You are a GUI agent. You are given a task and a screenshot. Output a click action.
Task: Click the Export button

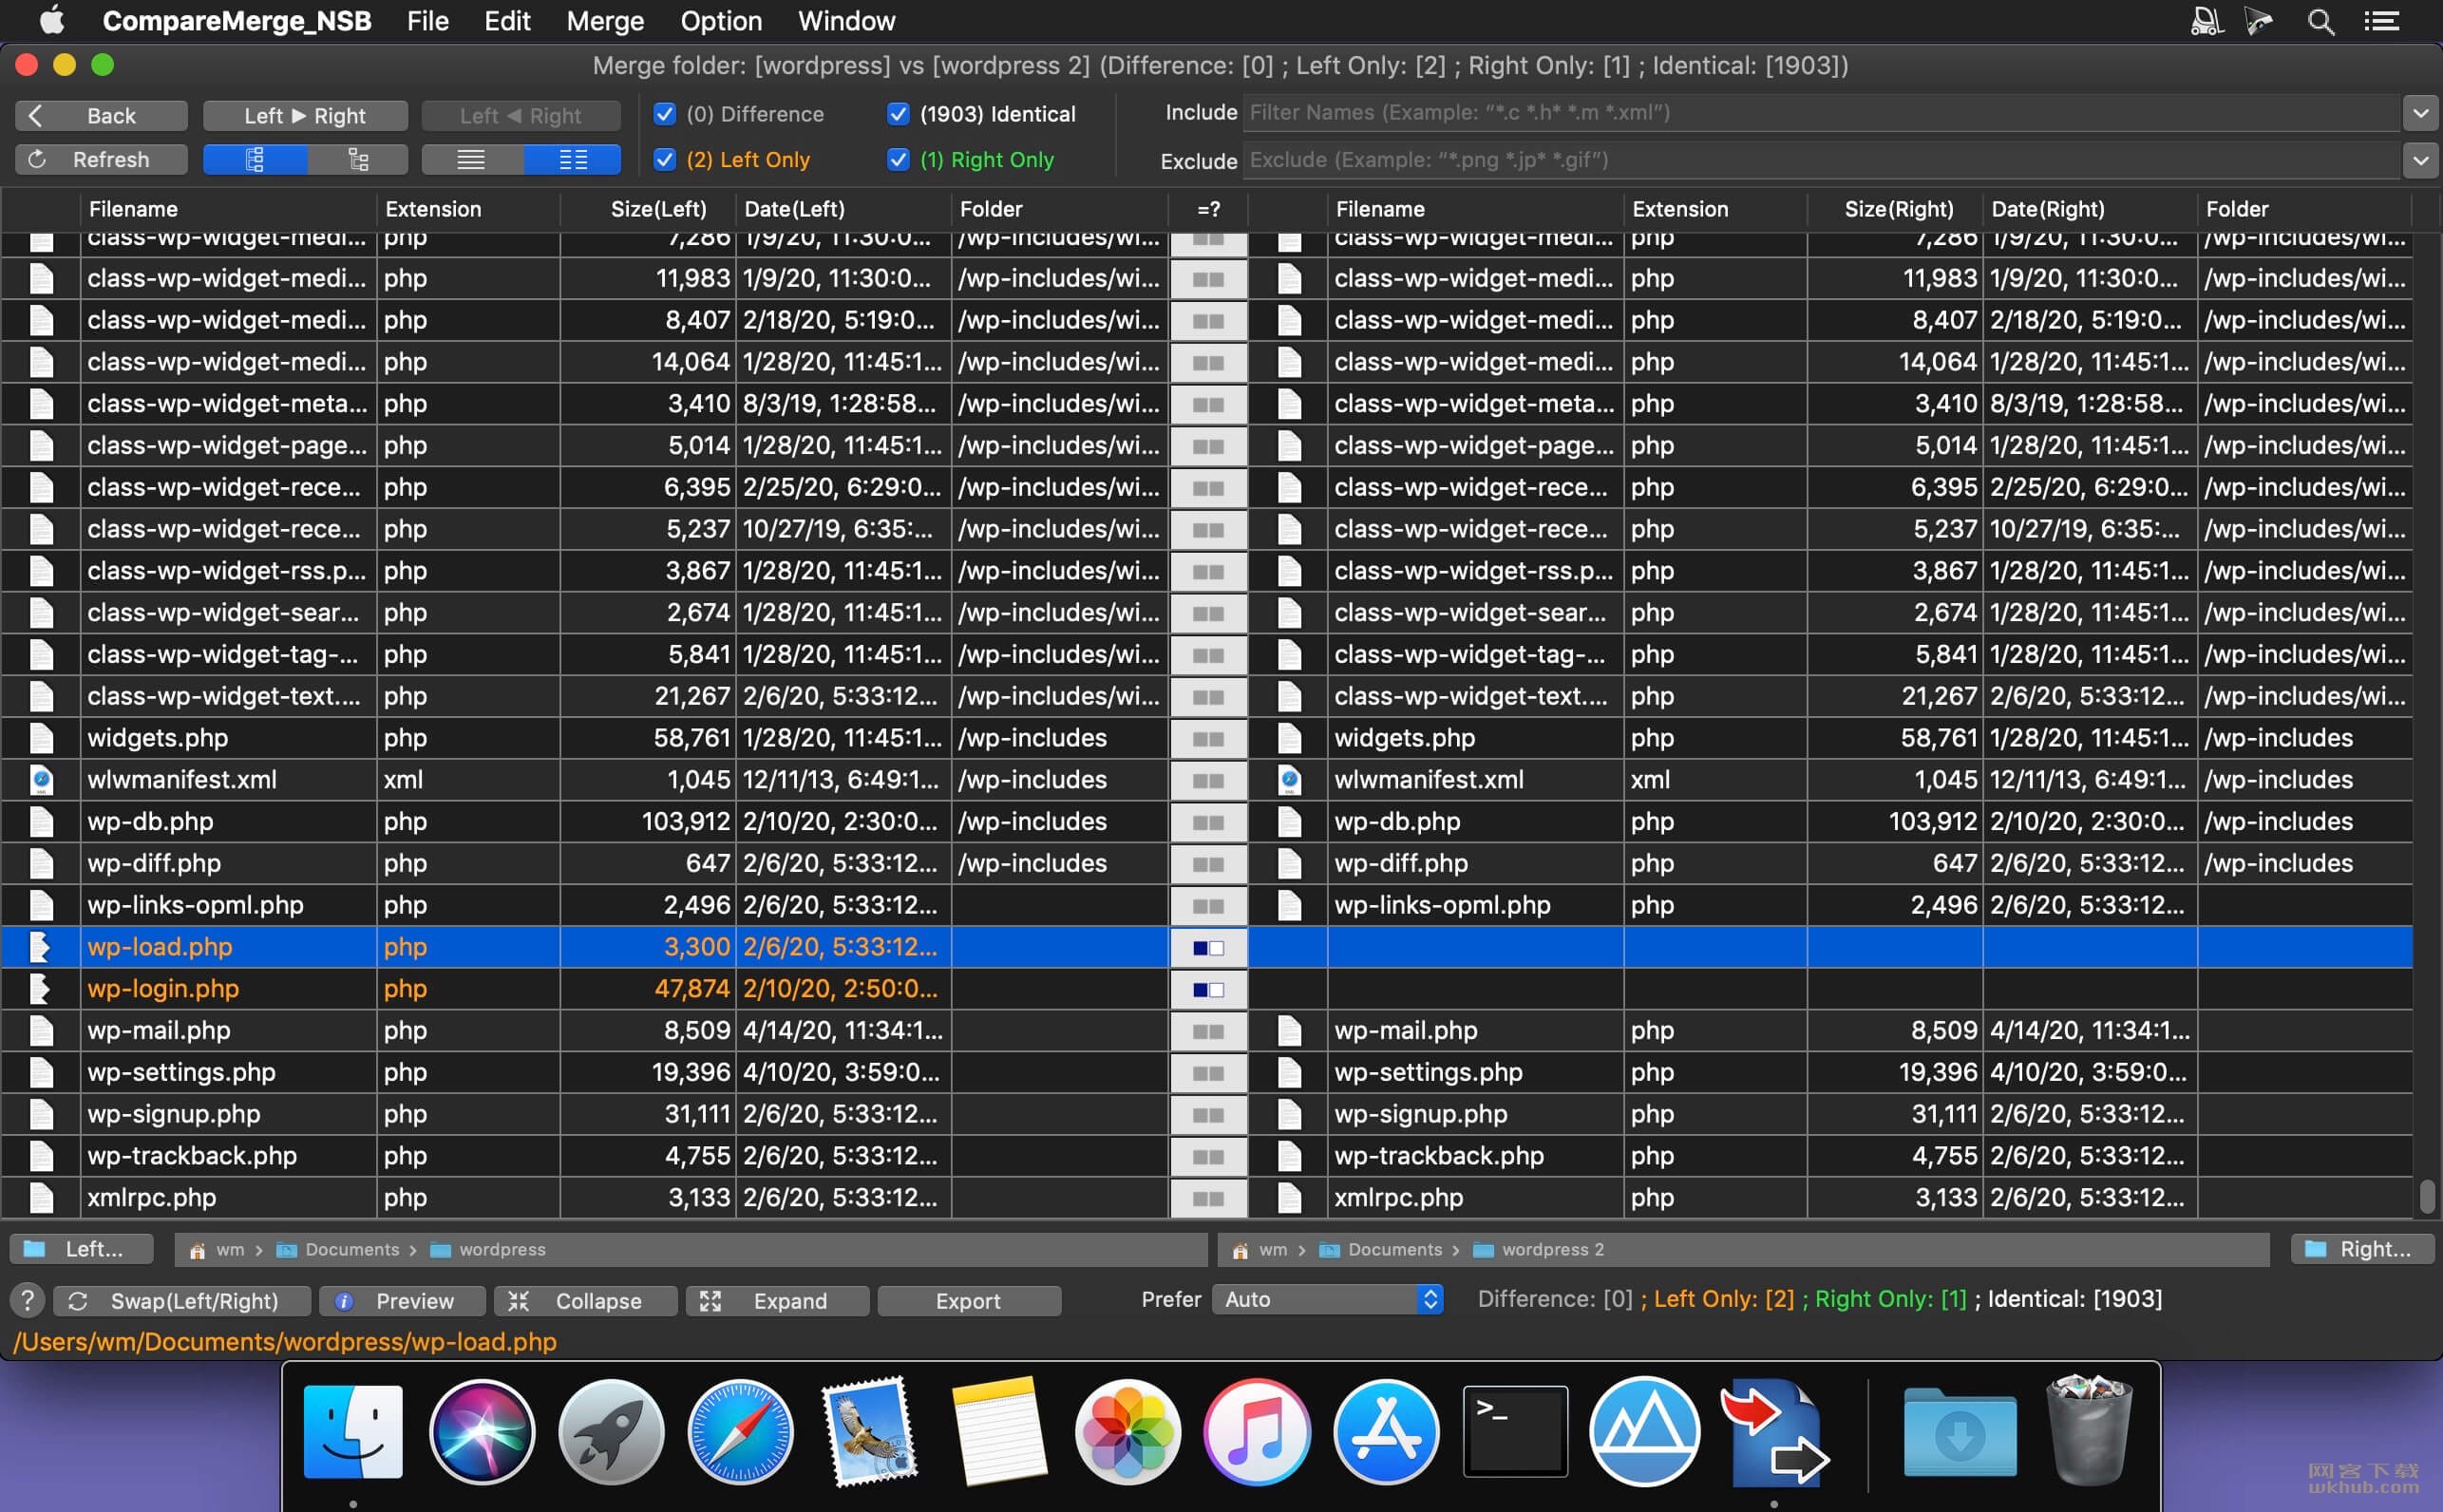(x=968, y=1300)
